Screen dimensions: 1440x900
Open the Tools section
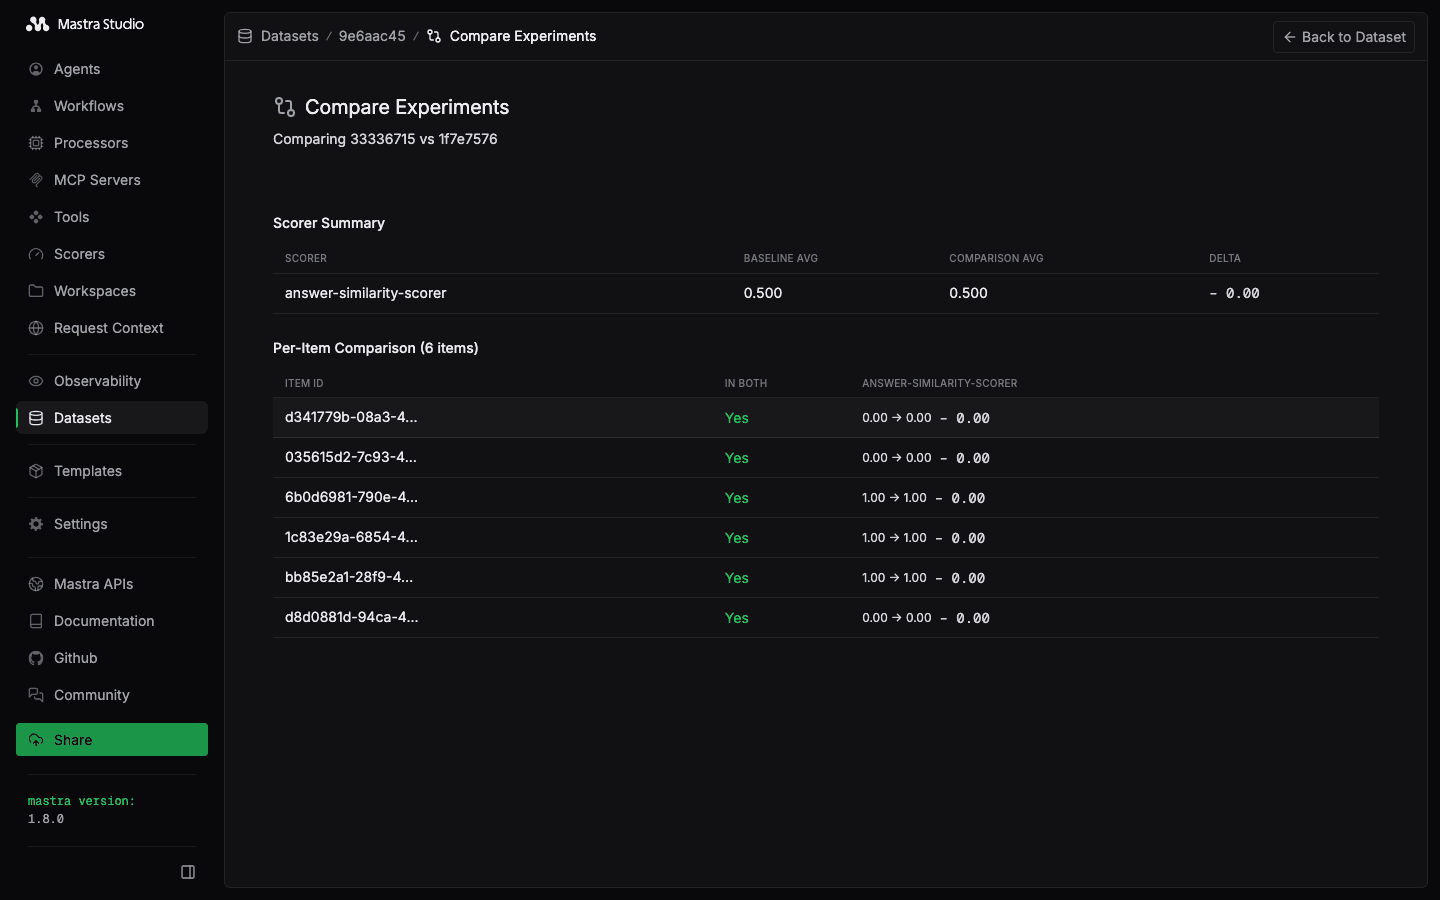71,217
